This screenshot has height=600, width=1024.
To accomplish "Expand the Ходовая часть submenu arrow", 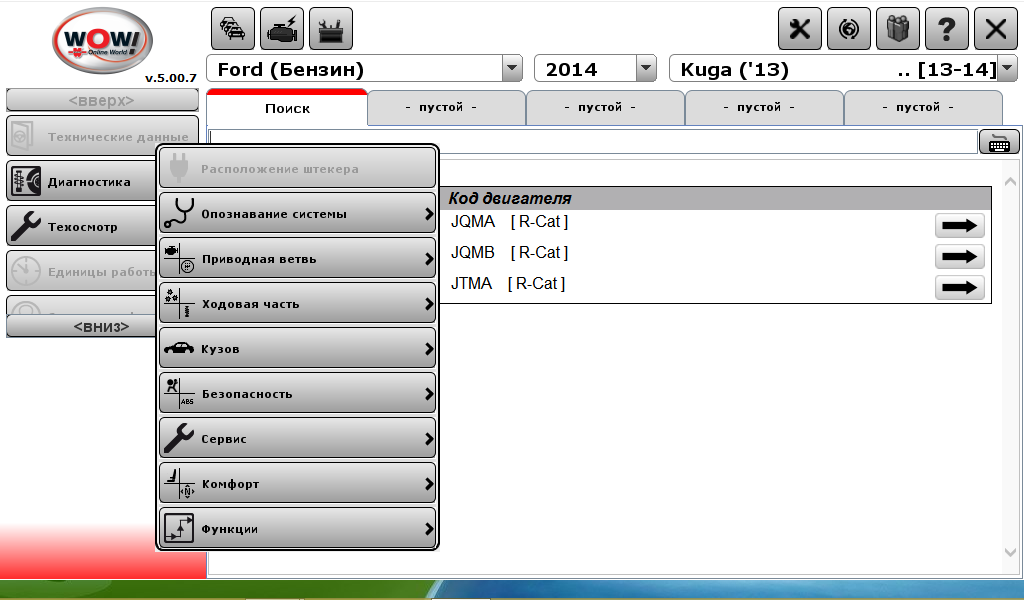I will pyautogui.click(x=429, y=304).
